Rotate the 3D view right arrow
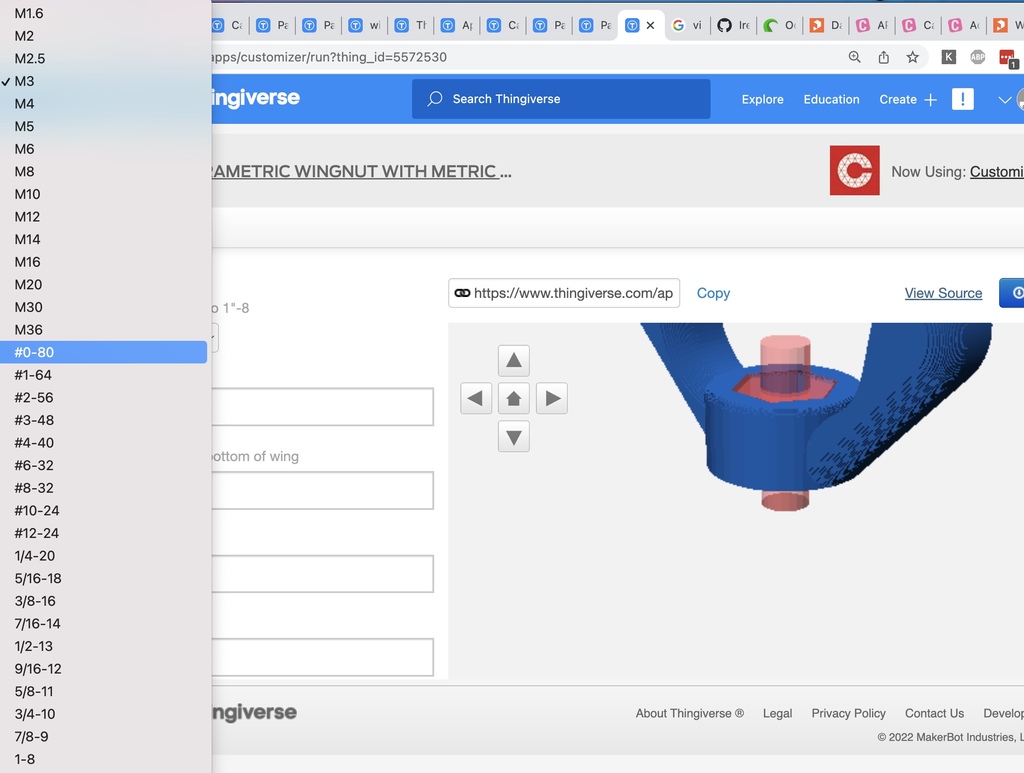The height and width of the screenshot is (773, 1024). point(551,398)
